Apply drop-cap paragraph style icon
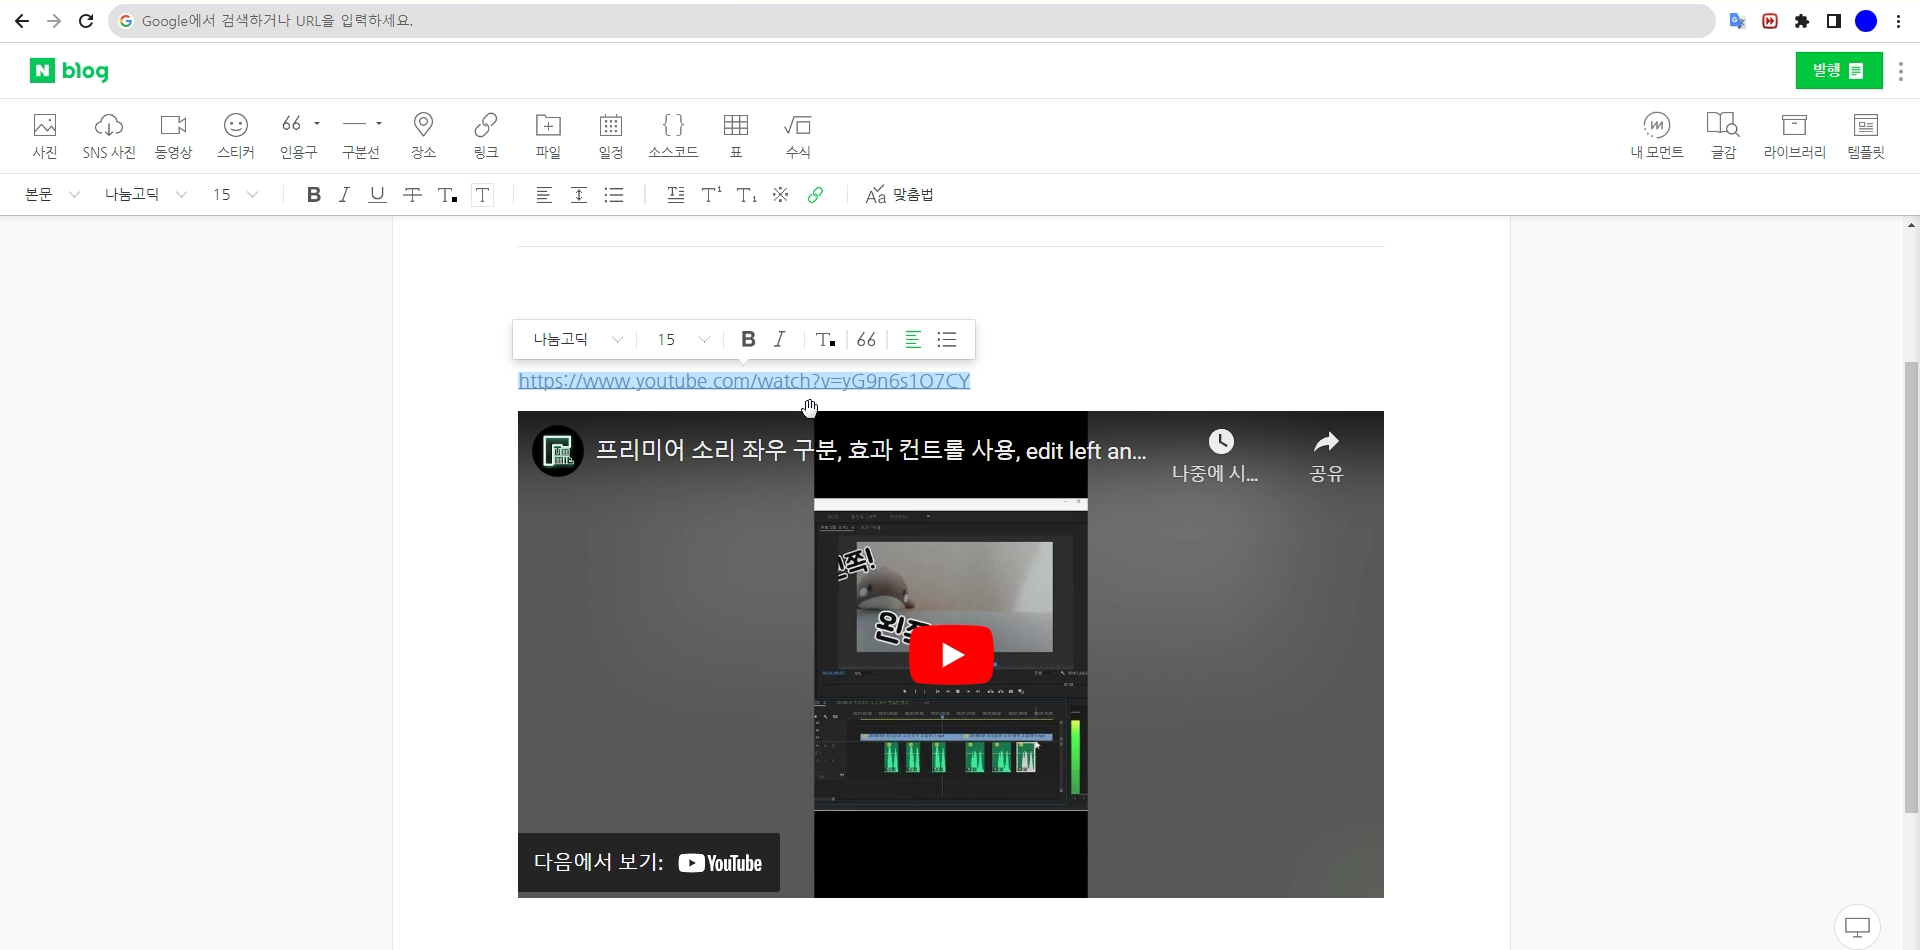Viewport: 1920px width, 950px height. click(x=676, y=195)
